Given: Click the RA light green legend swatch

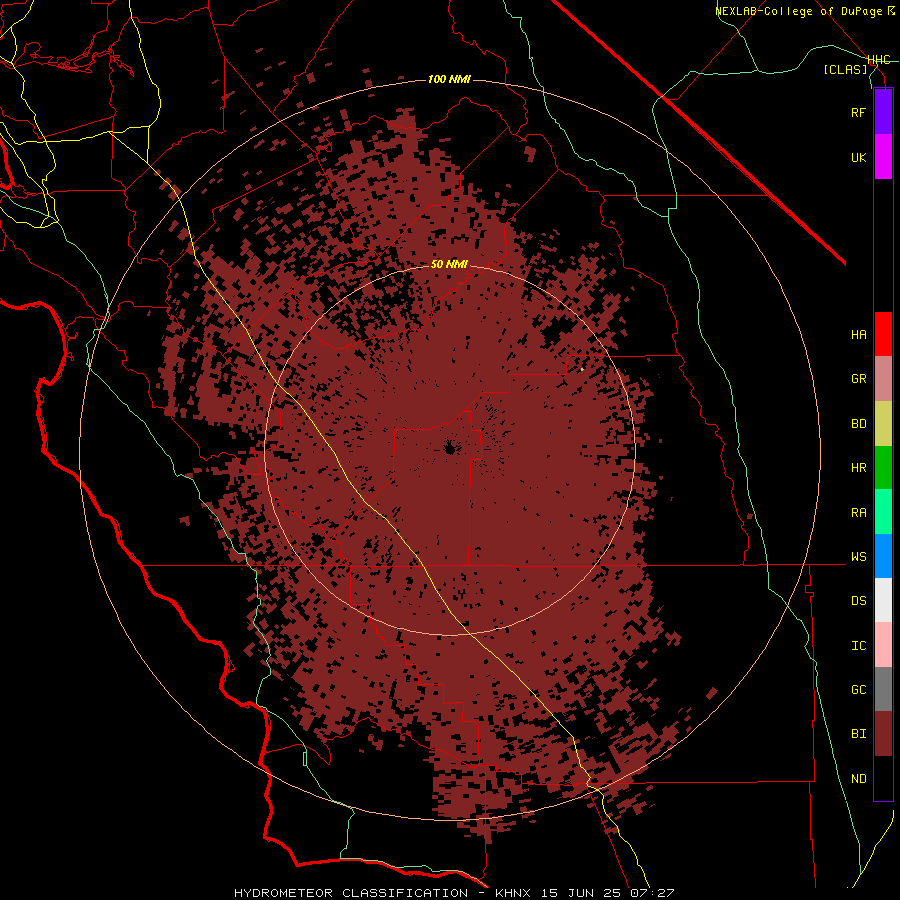Looking at the screenshot, I should coord(883,512).
